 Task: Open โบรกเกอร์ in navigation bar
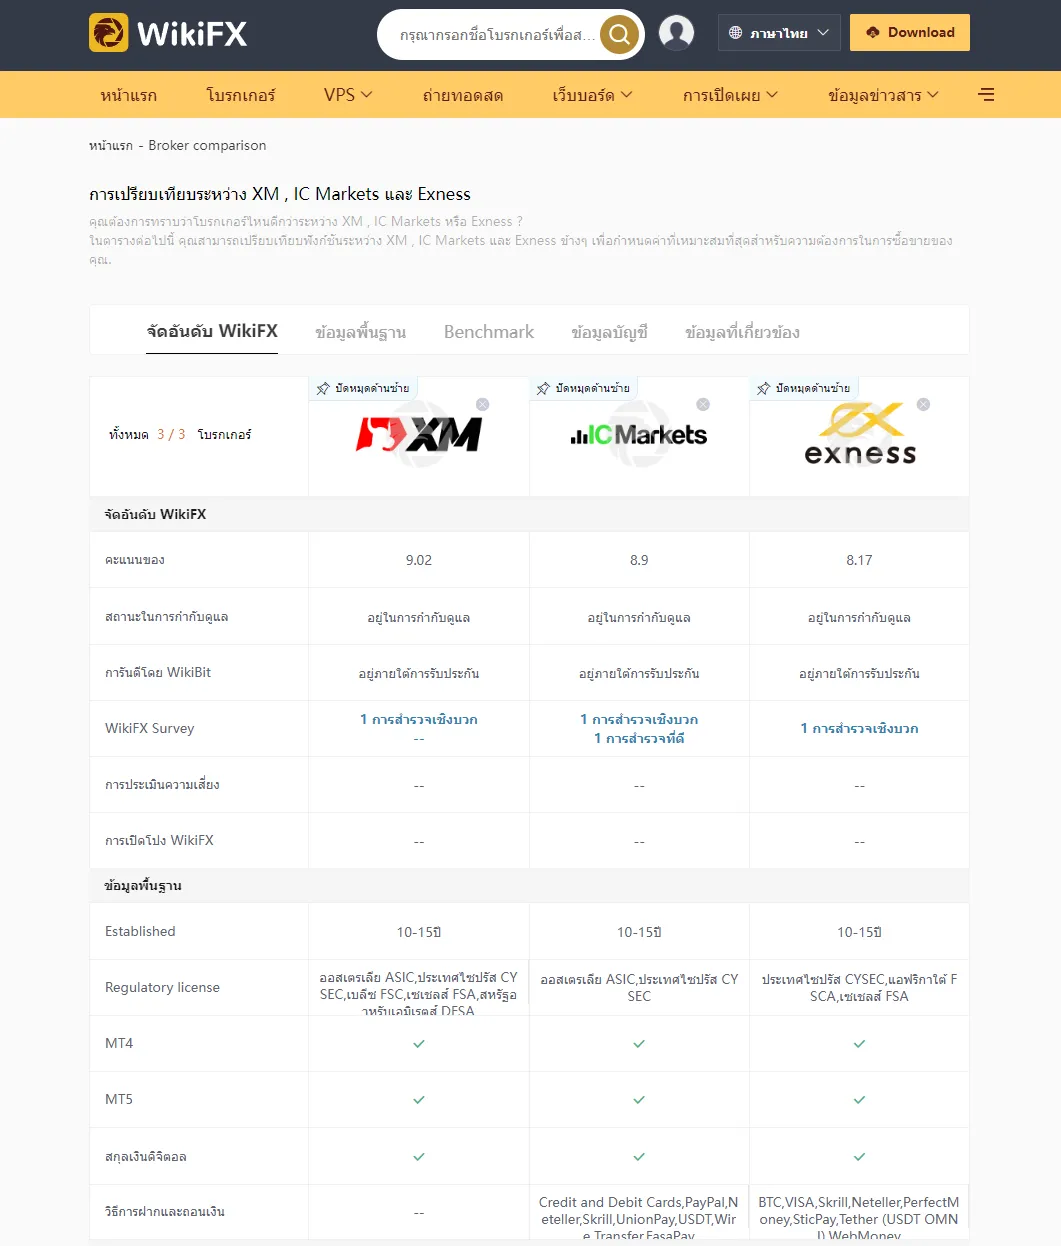[241, 95]
